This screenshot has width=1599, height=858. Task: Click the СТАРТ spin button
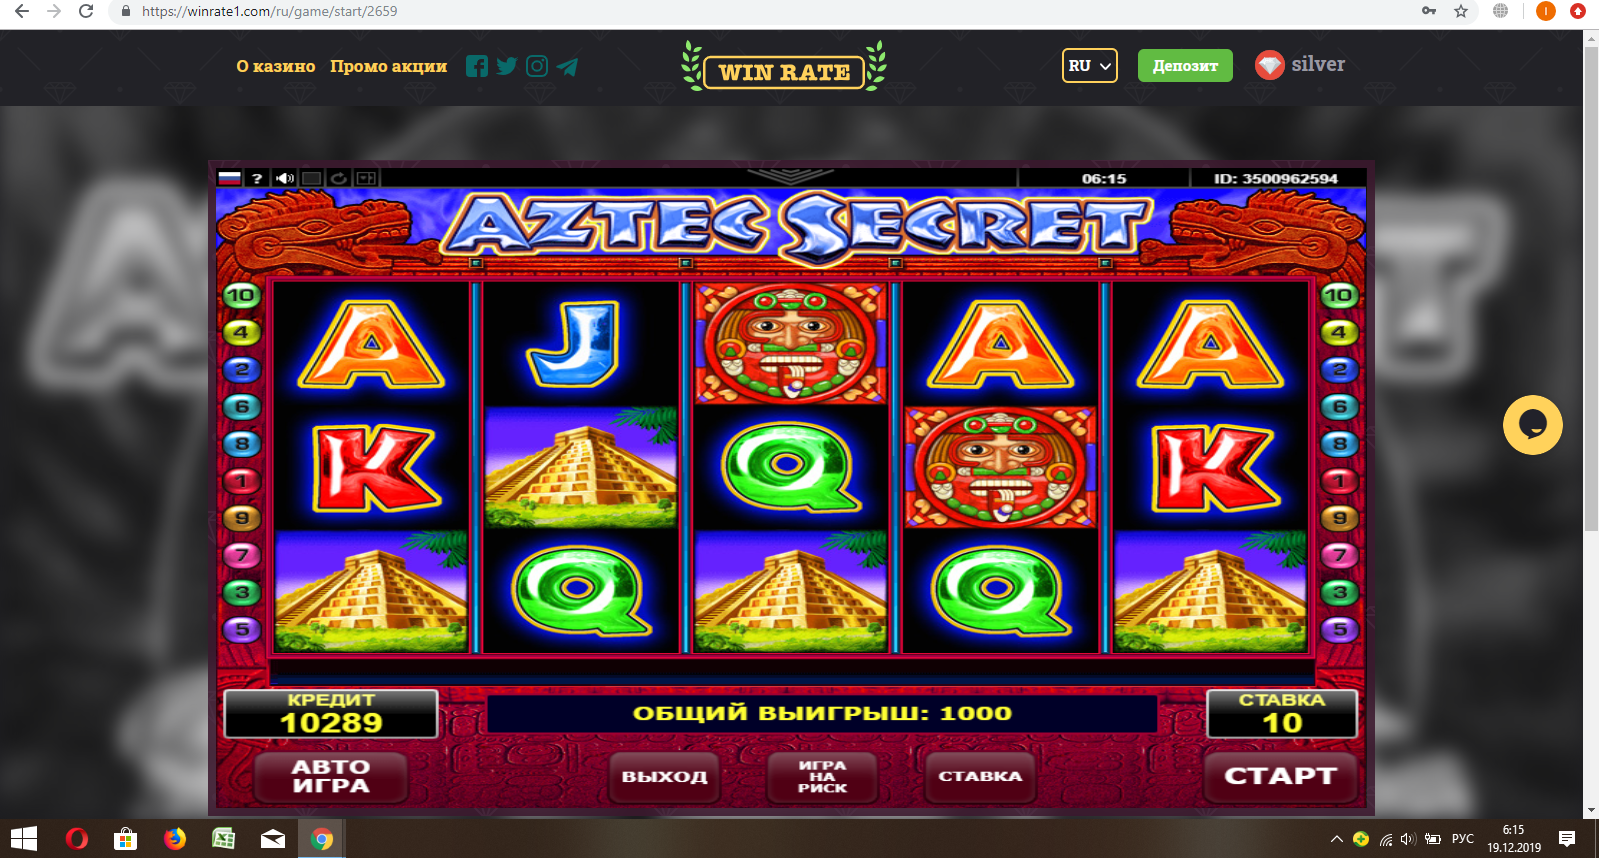[x=1281, y=776]
